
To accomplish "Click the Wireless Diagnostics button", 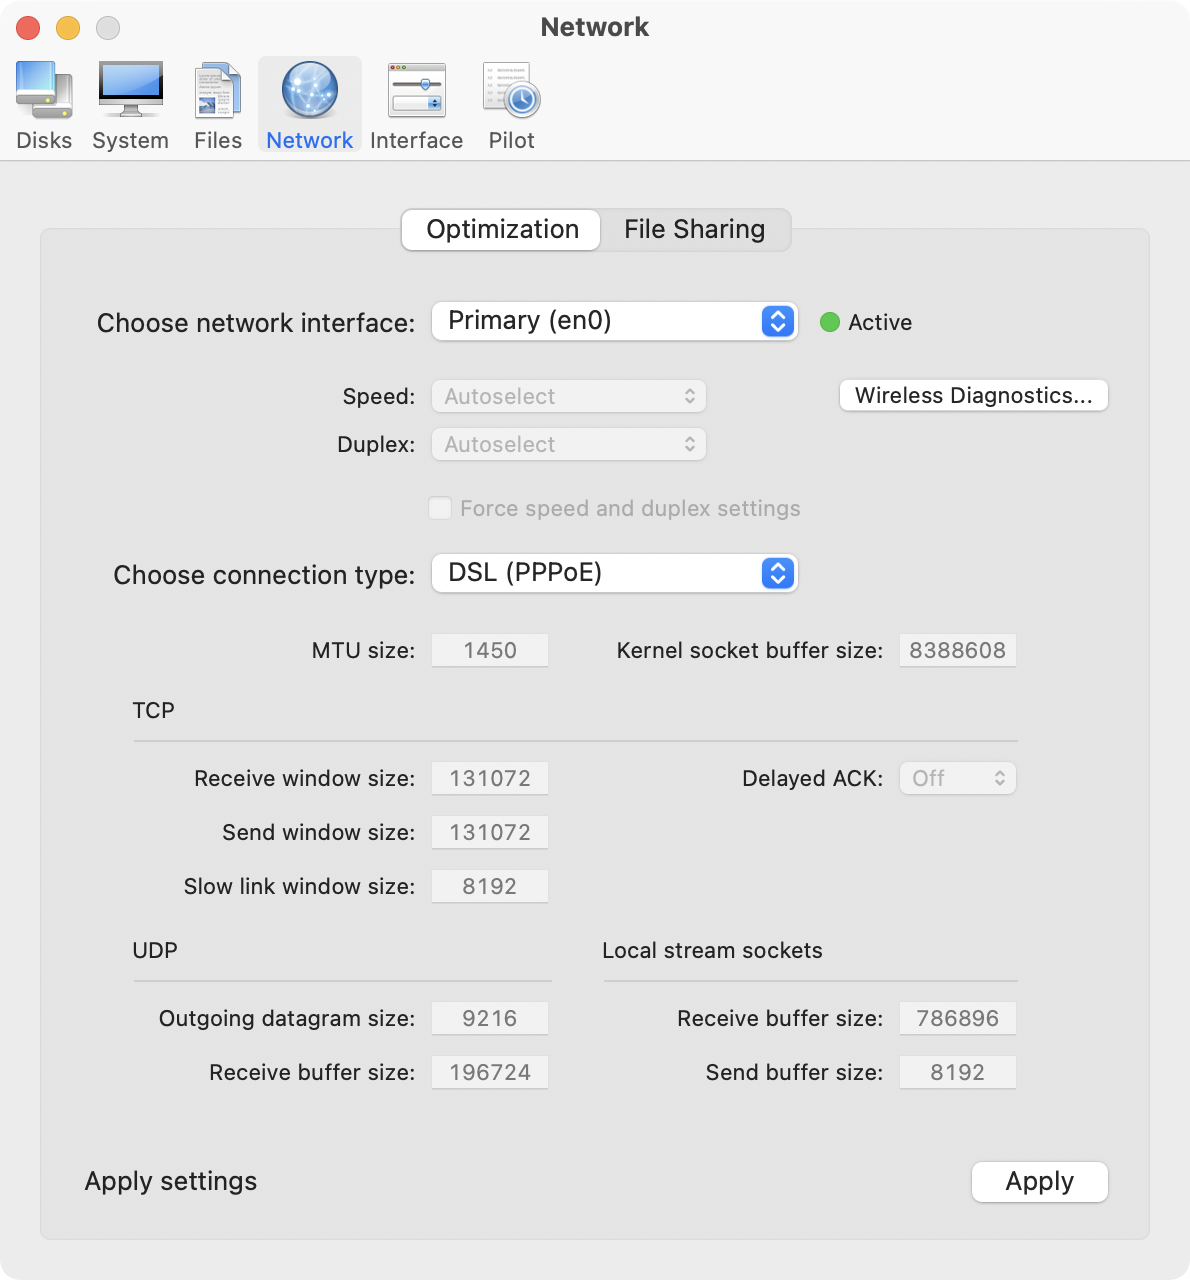I will pyautogui.click(x=973, y=396).
